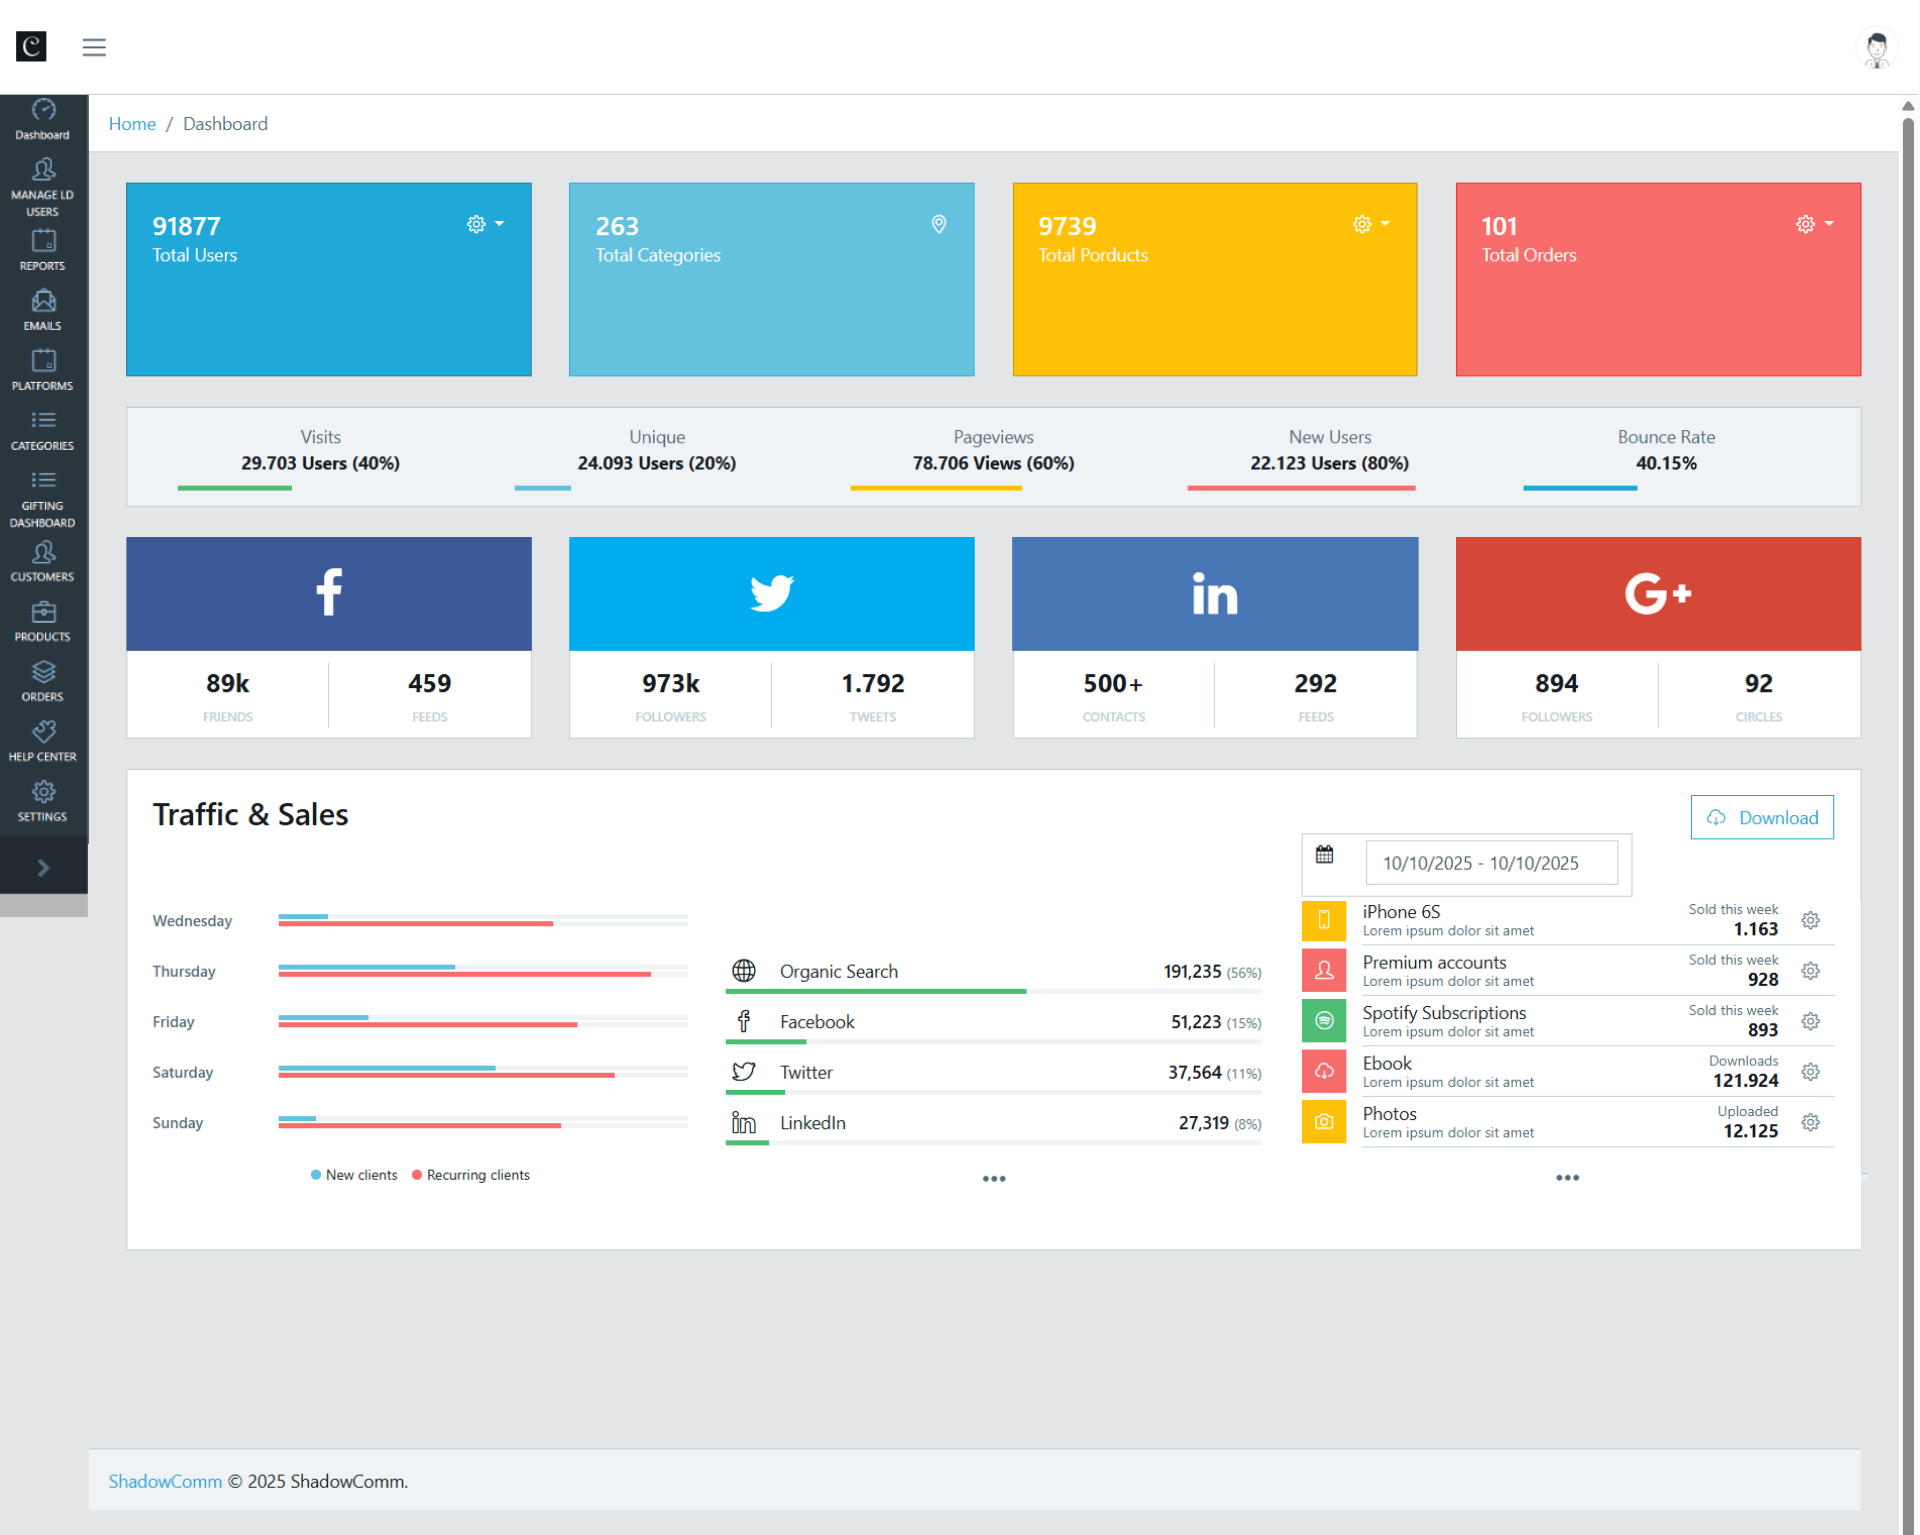Click the Home breadcrumb link
Image resolution: width=1920 pixels, height=1535 pixels.
[x=132, y=123]
